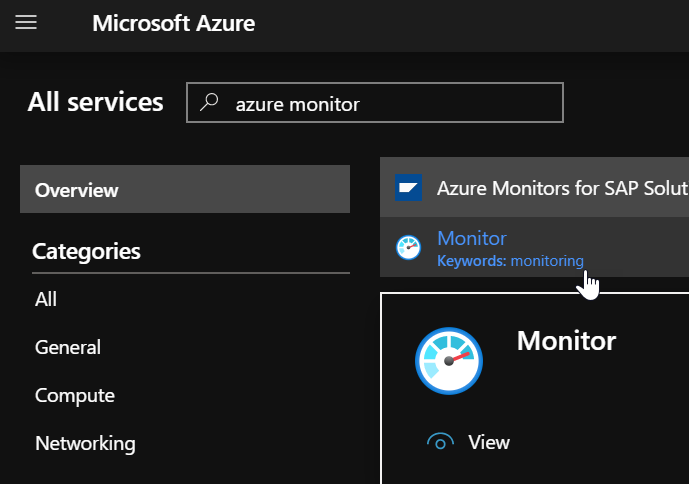Open the Networking category

click(x=85, y=443)
